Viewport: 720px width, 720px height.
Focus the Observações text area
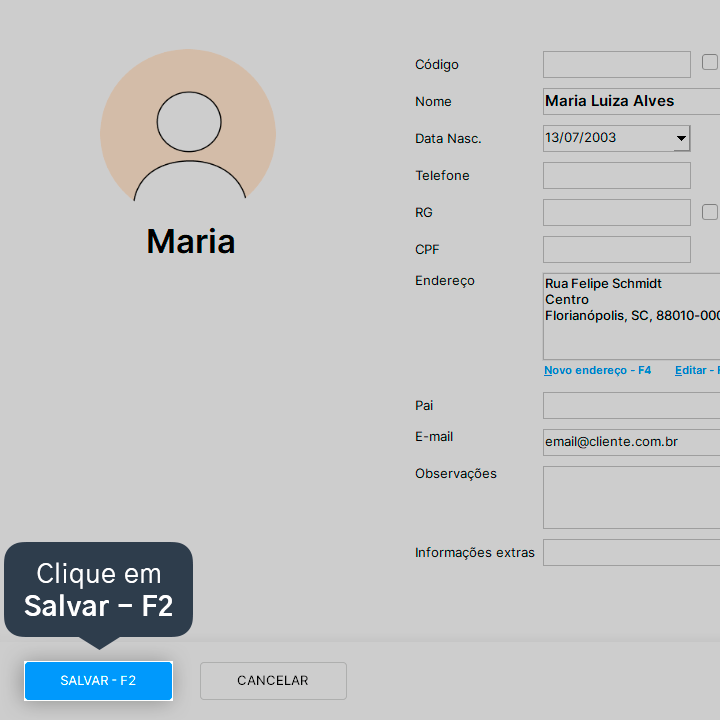click(x=631, y=497)
